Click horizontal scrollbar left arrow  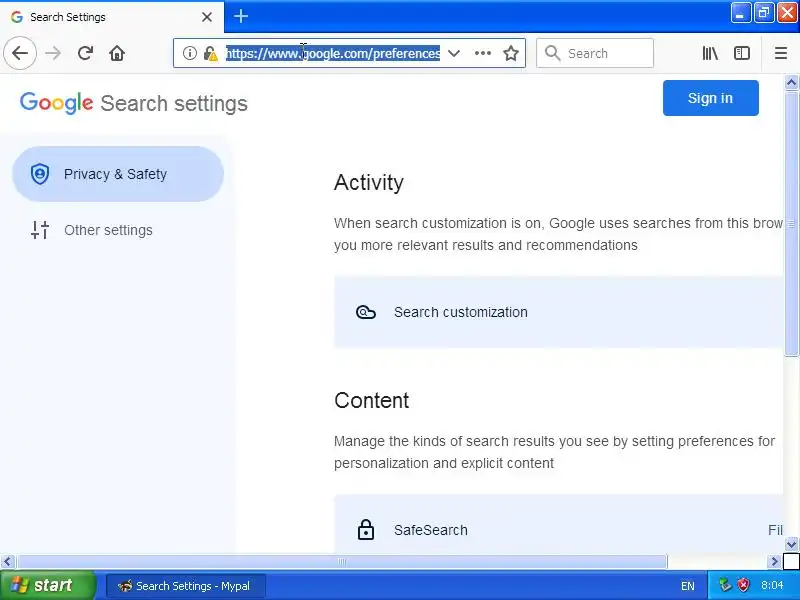coord(7,562)
